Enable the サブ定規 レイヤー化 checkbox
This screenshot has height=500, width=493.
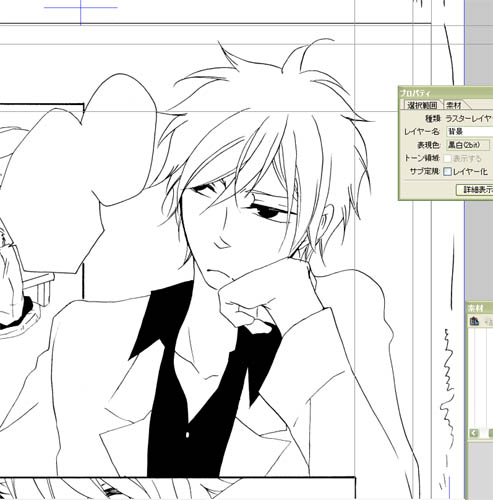pos(448,172)
